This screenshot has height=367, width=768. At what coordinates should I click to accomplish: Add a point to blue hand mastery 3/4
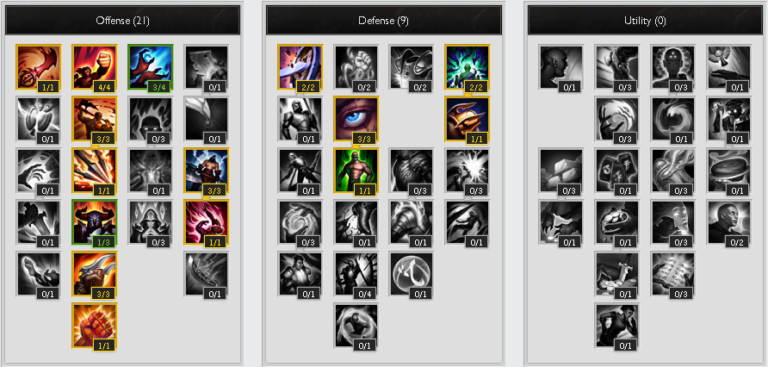(x=150, y=68)
